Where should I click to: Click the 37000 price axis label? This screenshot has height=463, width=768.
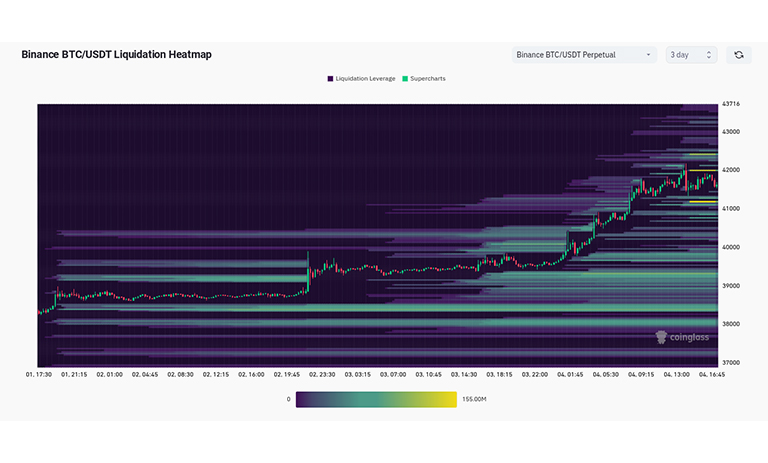[x=731, y=363]
